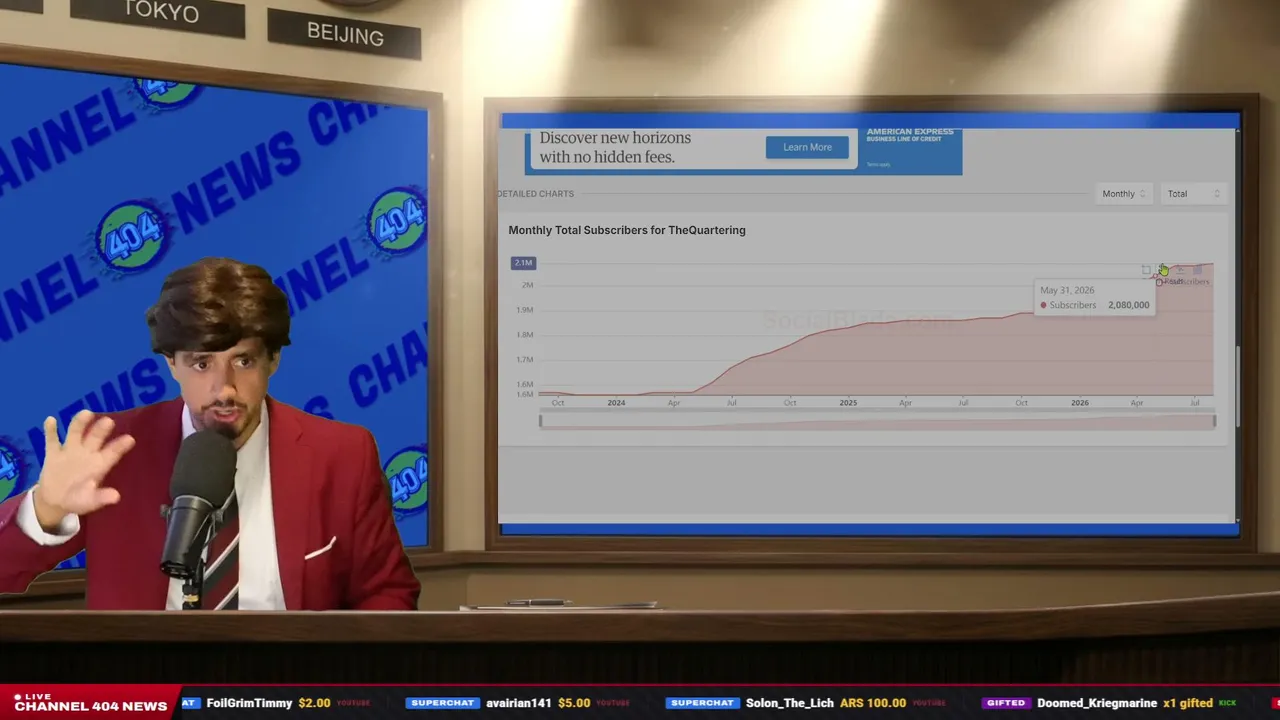Click the 2026 x-axis label
This screenshot has height=720, width=1280.
click(1080, 403)
